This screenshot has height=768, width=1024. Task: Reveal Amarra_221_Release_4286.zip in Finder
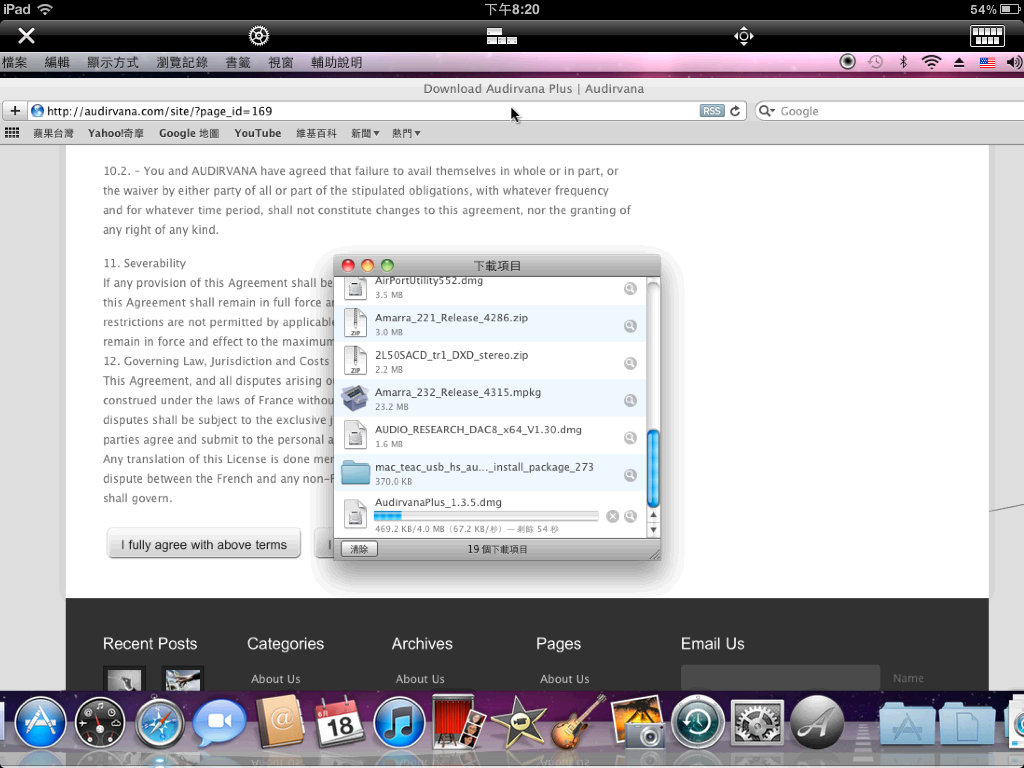coord(630,326)
